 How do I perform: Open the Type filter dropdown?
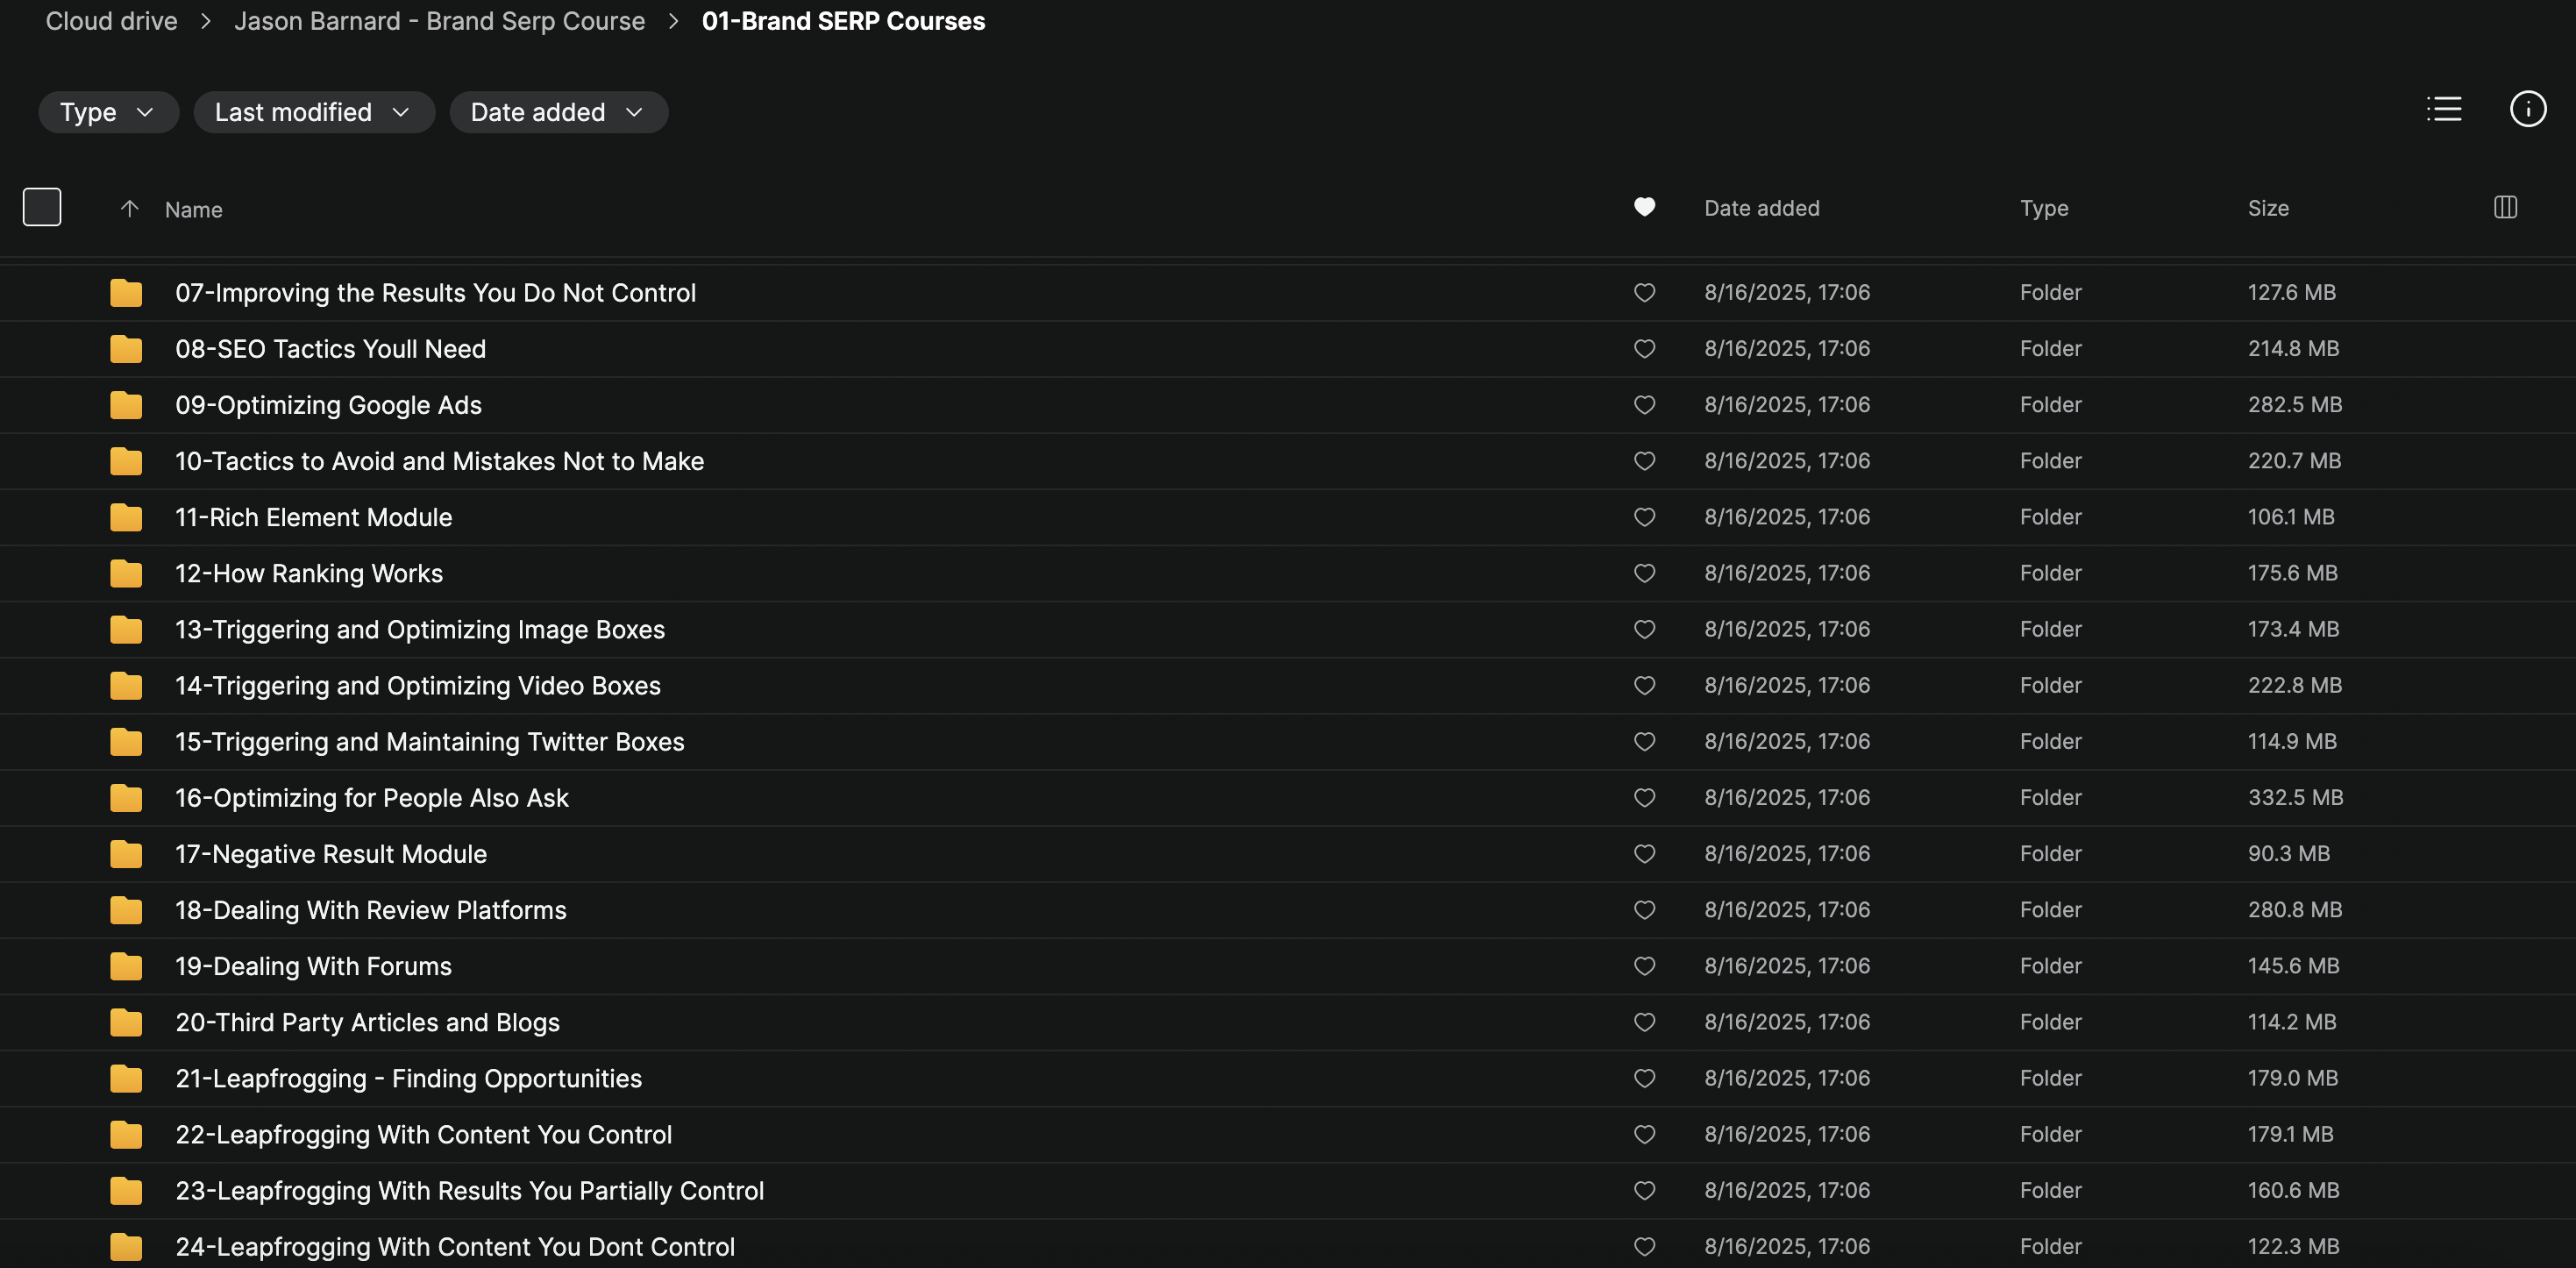tap(108, 112)
